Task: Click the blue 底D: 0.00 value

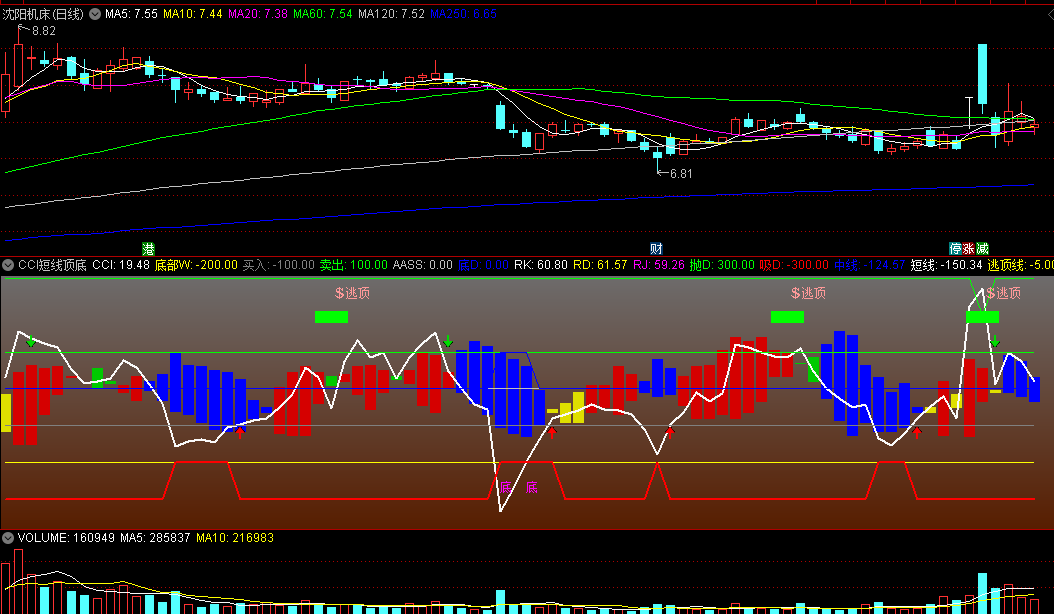Action: (x=483, y=265)
